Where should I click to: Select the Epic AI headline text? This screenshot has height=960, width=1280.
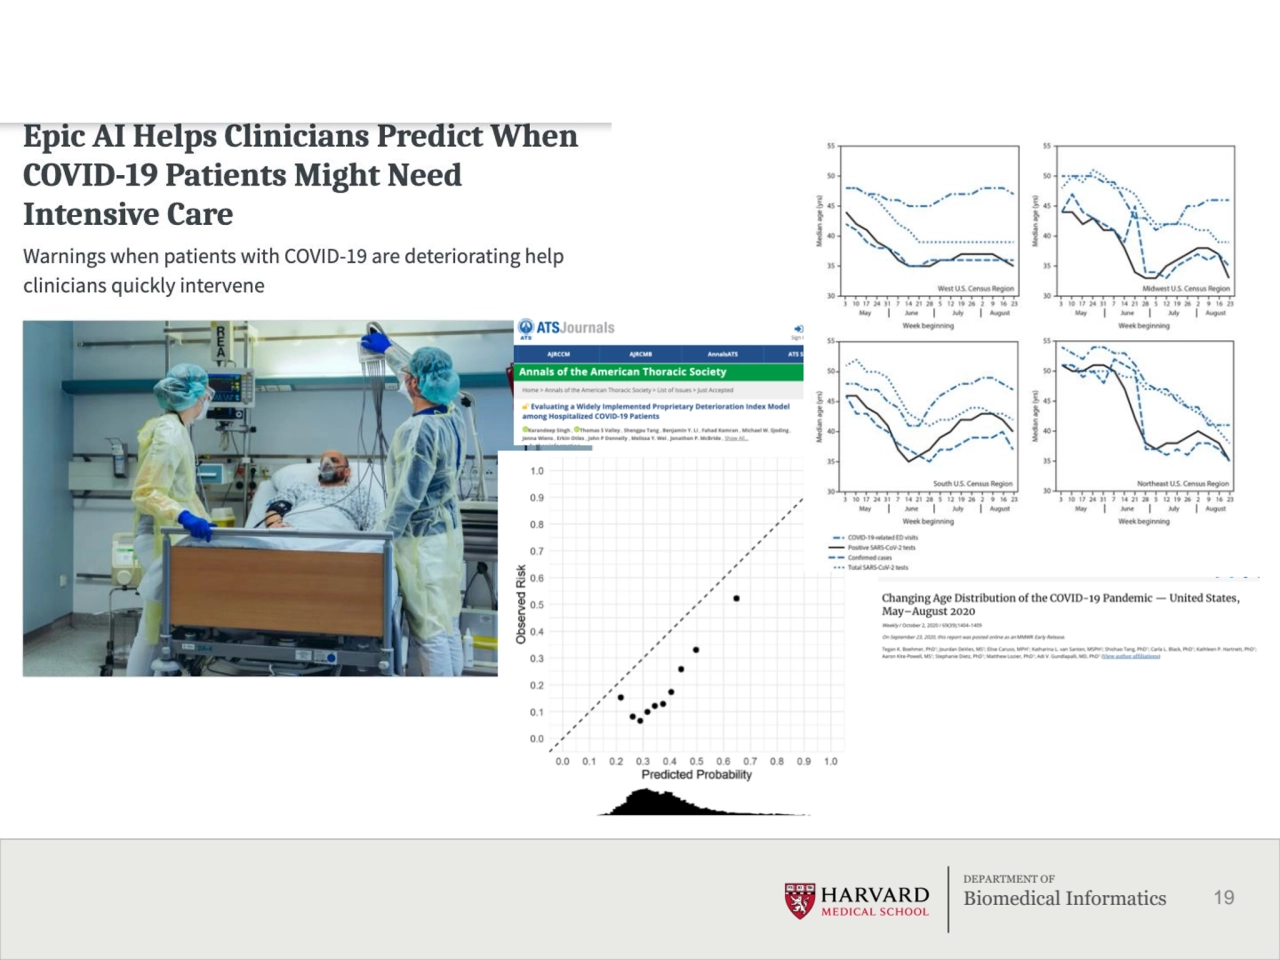(x=300, y=175)
